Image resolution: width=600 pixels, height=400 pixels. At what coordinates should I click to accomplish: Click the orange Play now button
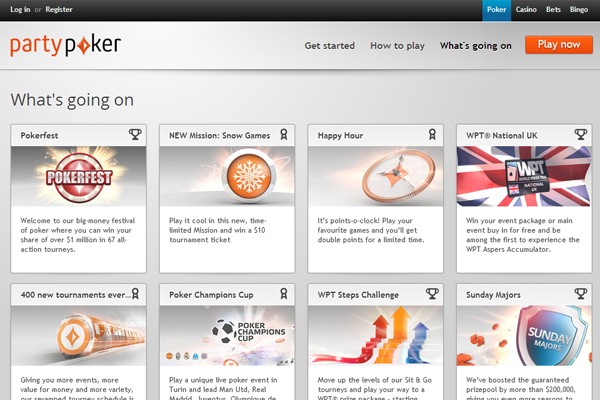pyautogui.click(x=559, y=45)
